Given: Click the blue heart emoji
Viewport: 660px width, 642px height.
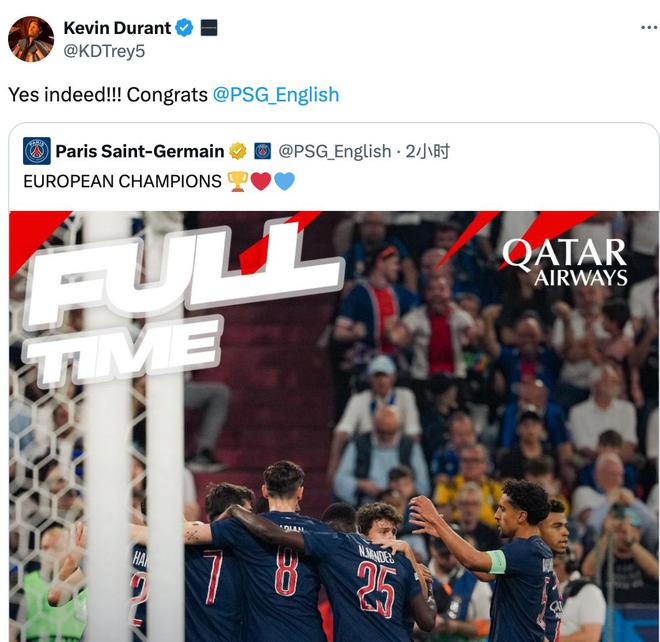Looking at the screenshot, I should coord(285,181).
